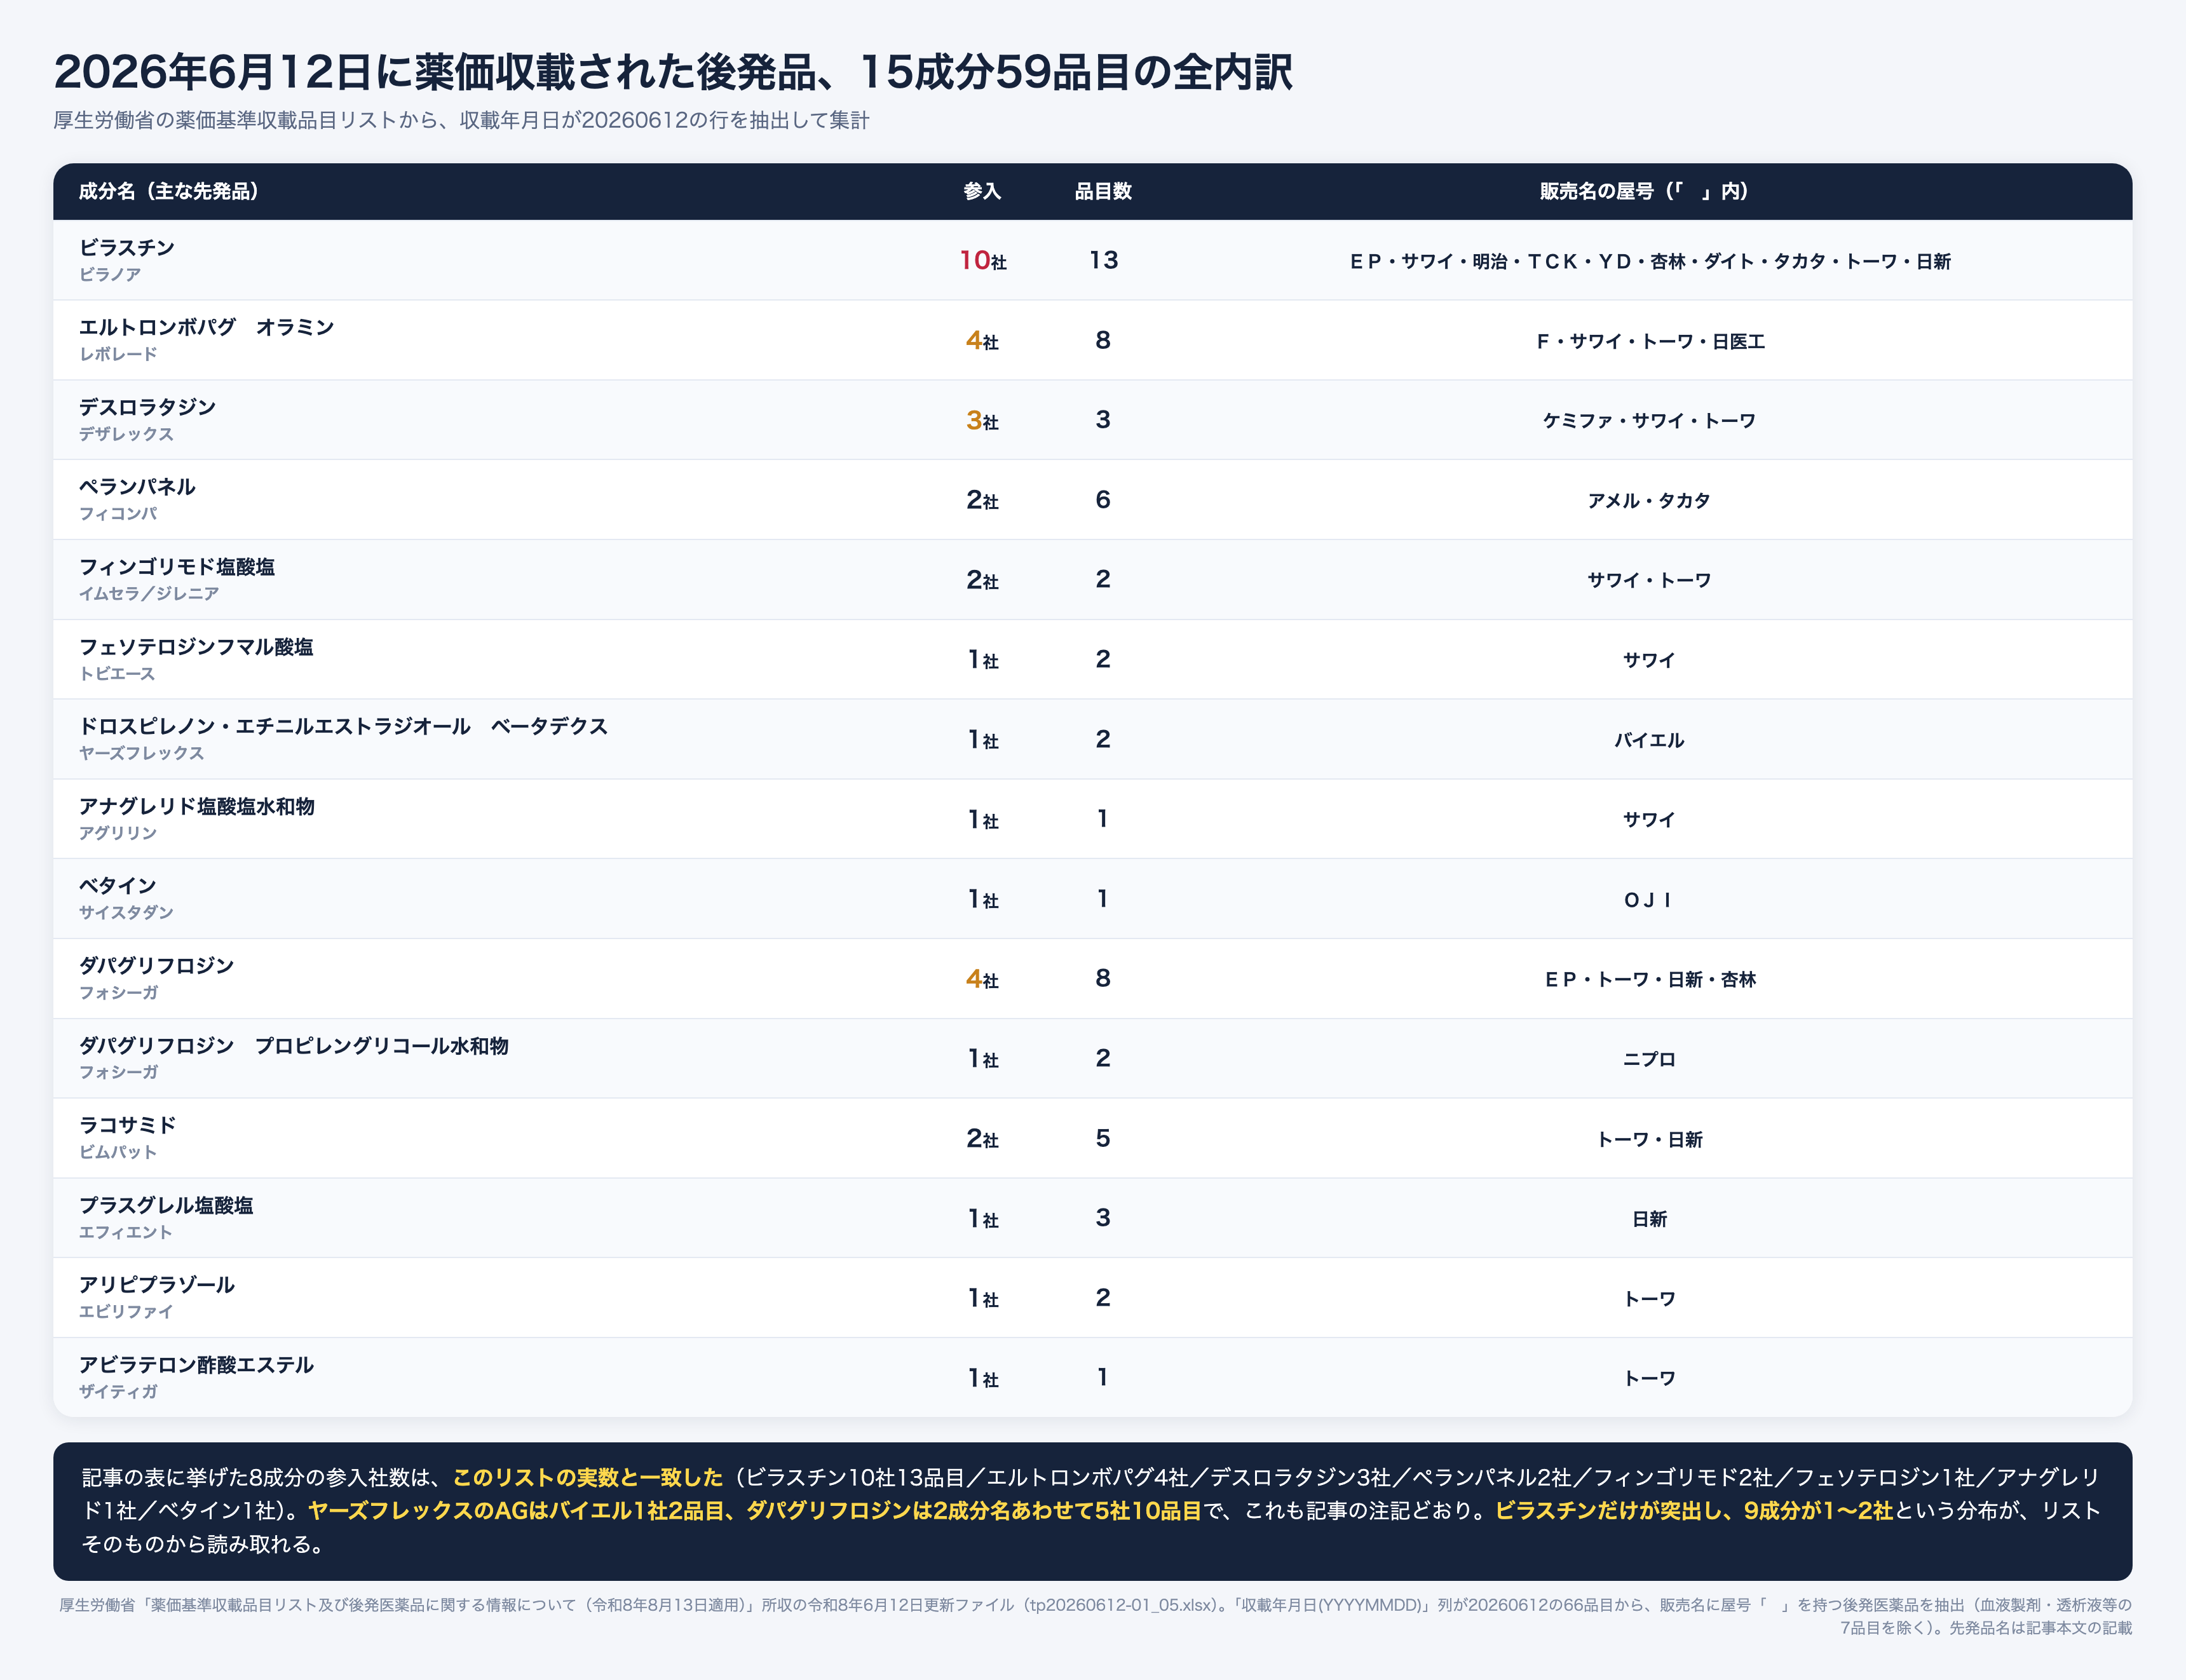
Task: Select brand name イムセラ／ジレニア
Action: (149, 593)
